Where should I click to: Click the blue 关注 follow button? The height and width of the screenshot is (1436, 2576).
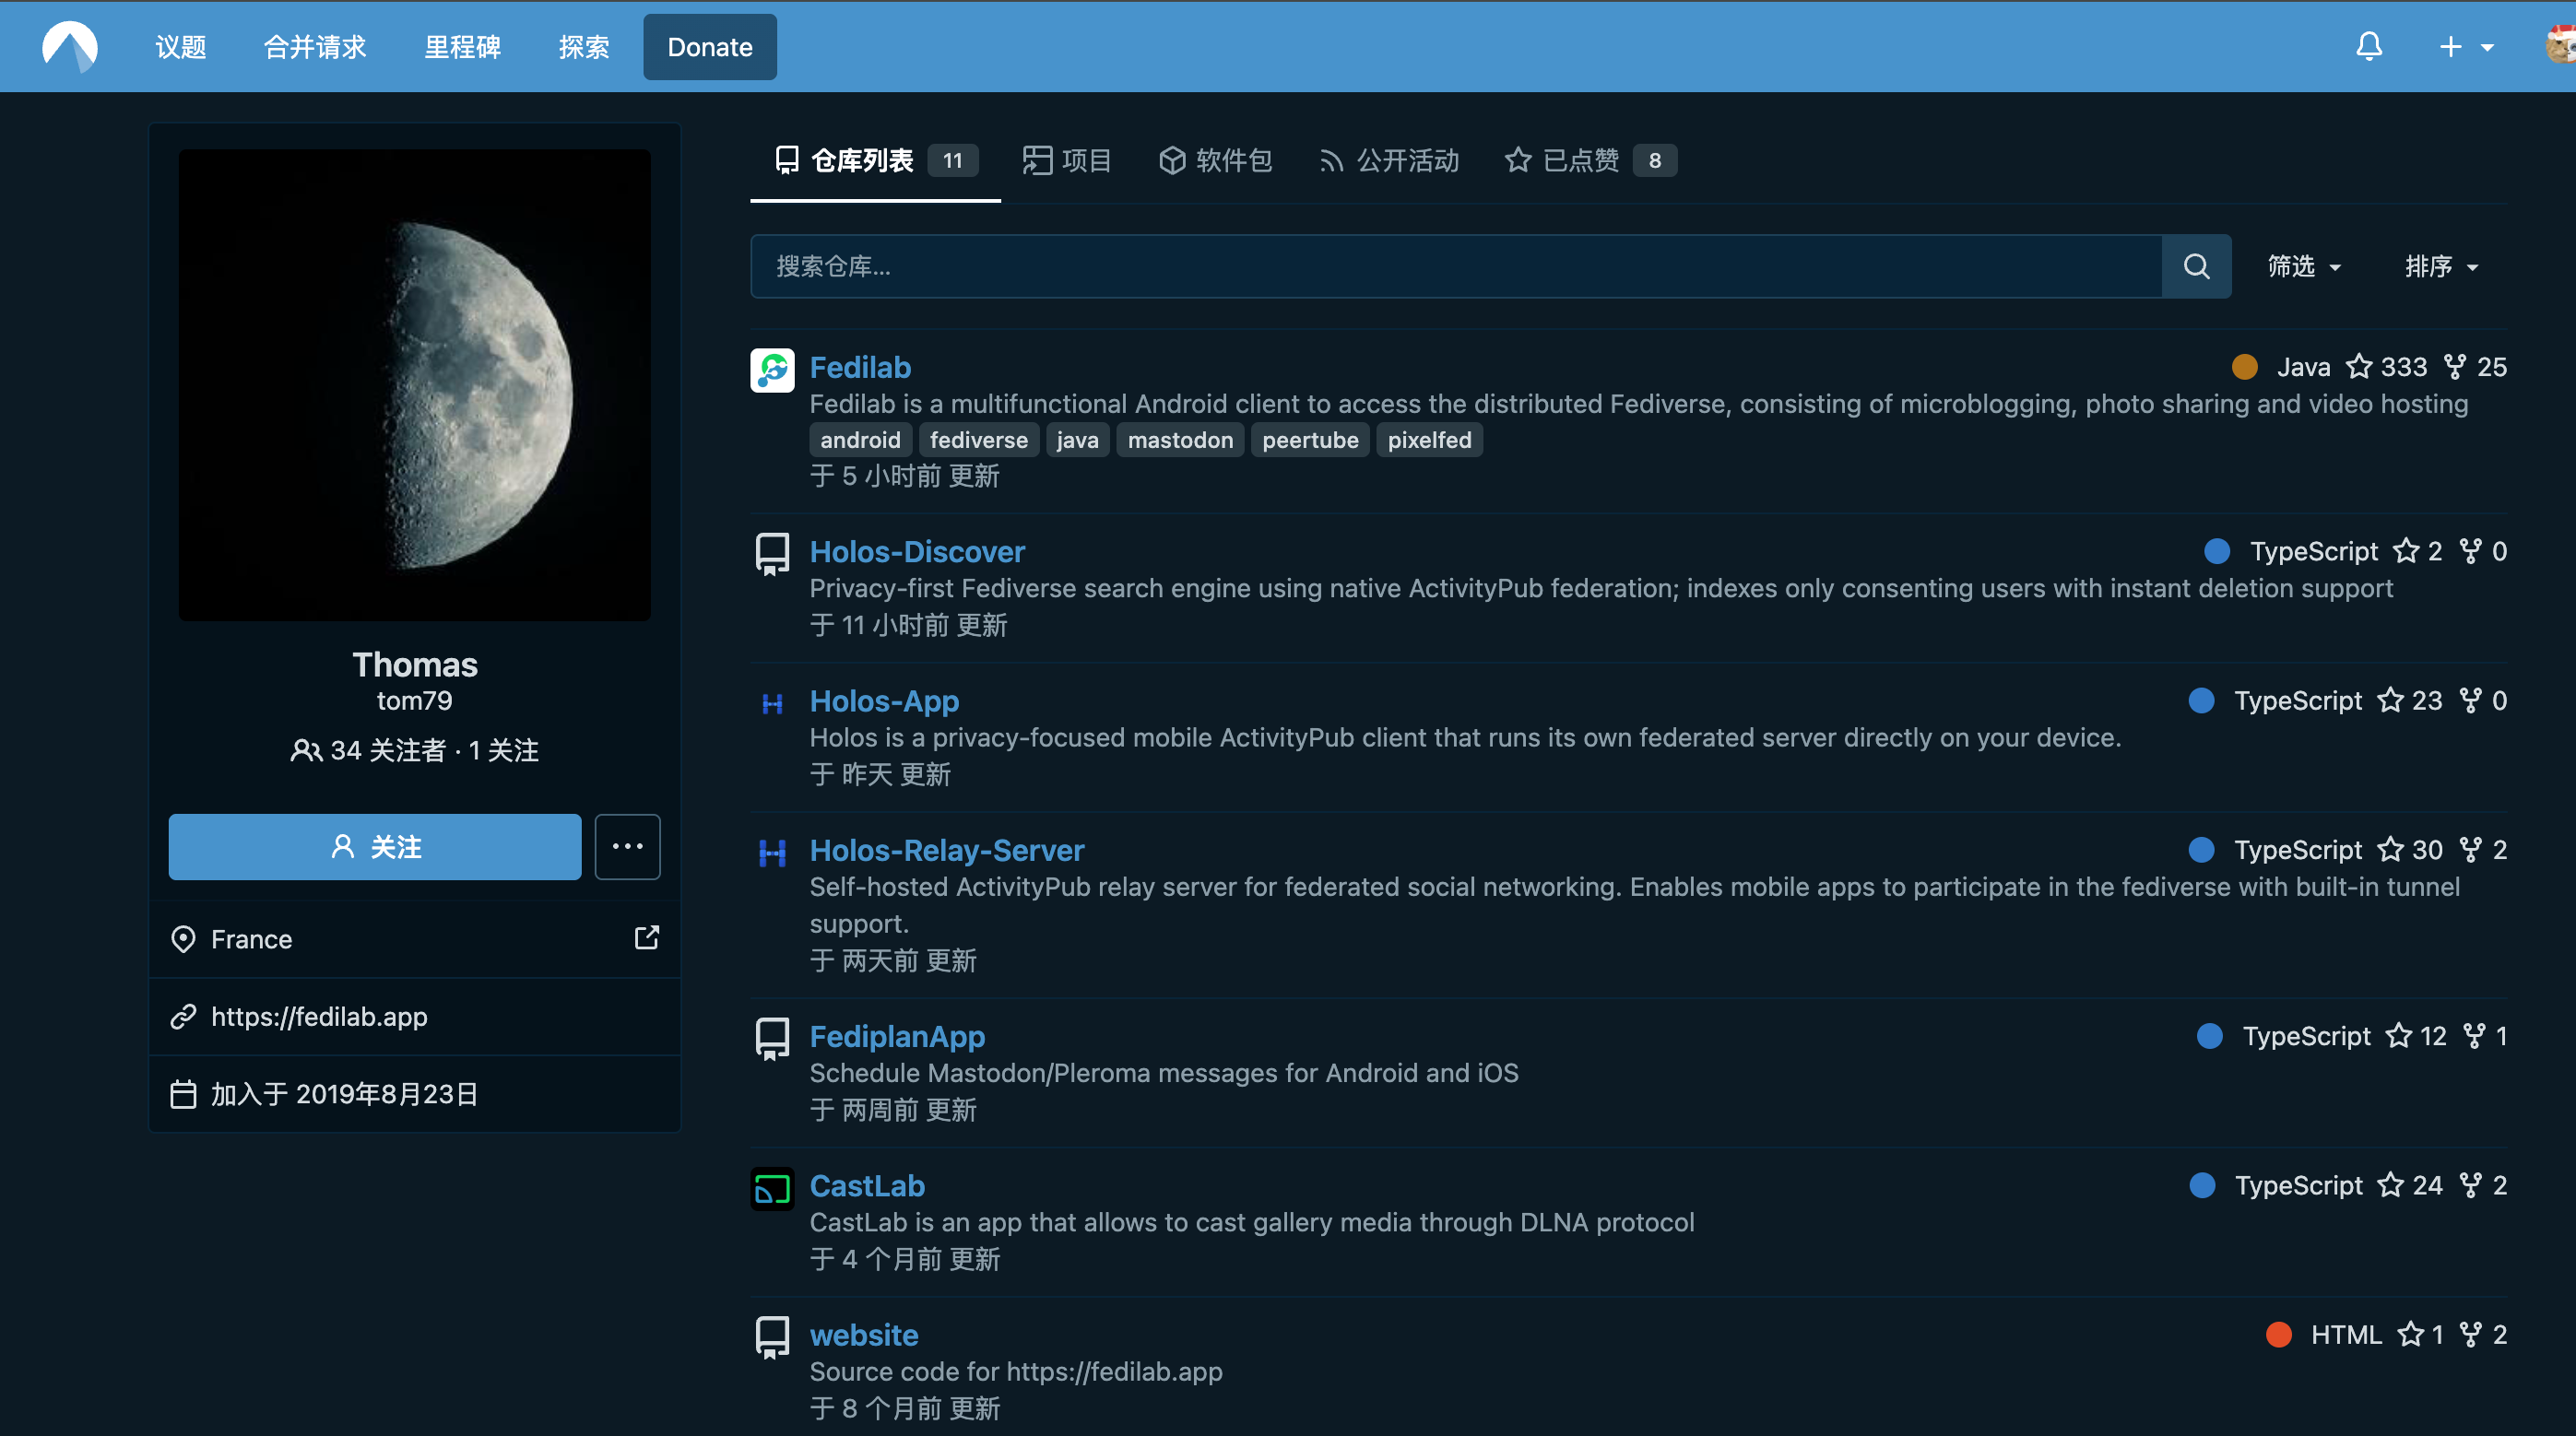coord(374,847)
